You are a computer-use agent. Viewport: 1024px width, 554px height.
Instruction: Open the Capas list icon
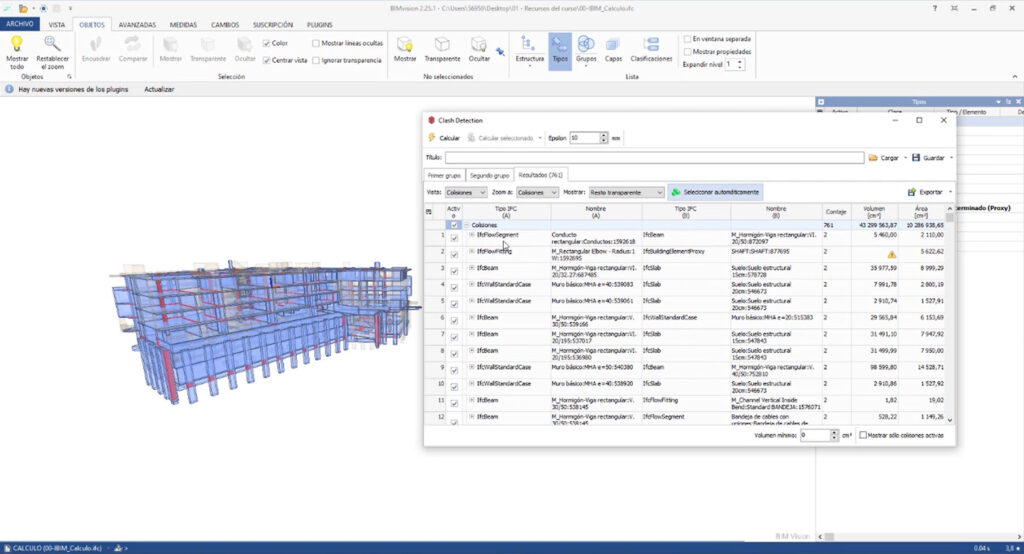click(x=613, y=44)
